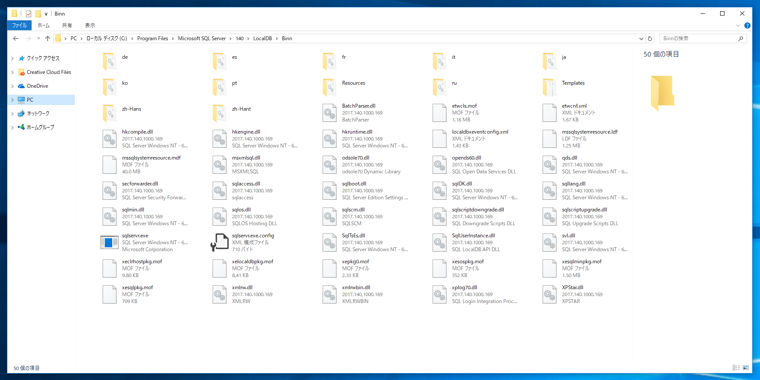Select the Templates folder icon
Screen dimensions: 760x380
[x=549, y=87]
